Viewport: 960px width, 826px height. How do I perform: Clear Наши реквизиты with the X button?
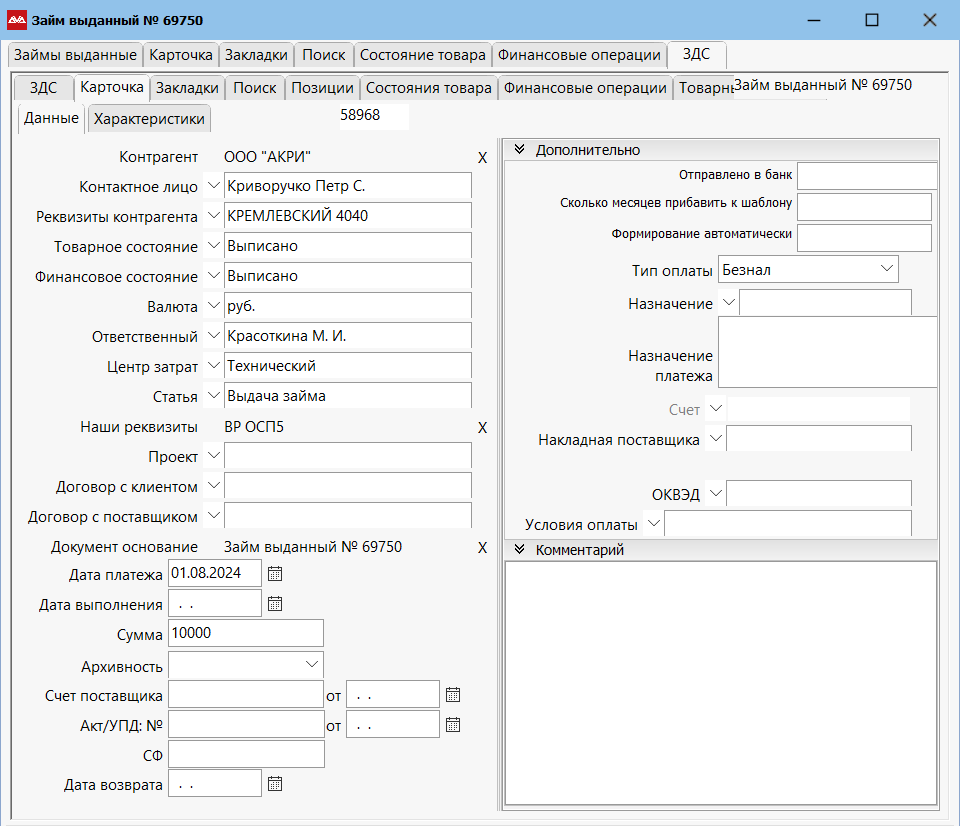click(x=482, y=428)
